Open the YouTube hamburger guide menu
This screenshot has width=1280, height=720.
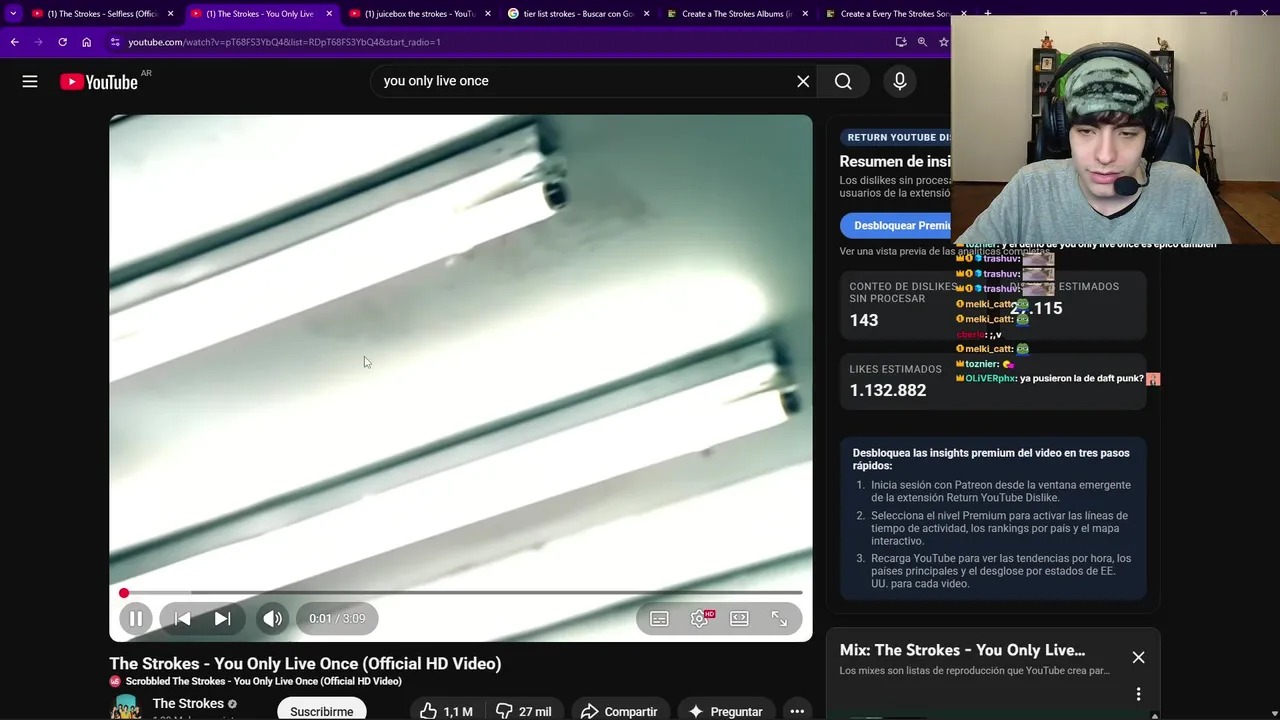30,81
